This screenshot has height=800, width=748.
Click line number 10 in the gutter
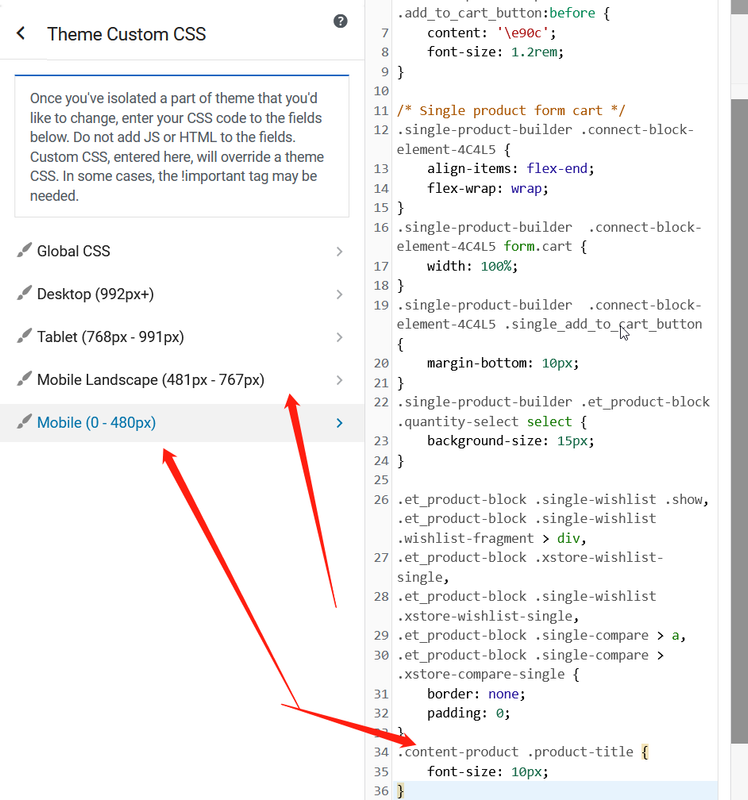[381, 91]
